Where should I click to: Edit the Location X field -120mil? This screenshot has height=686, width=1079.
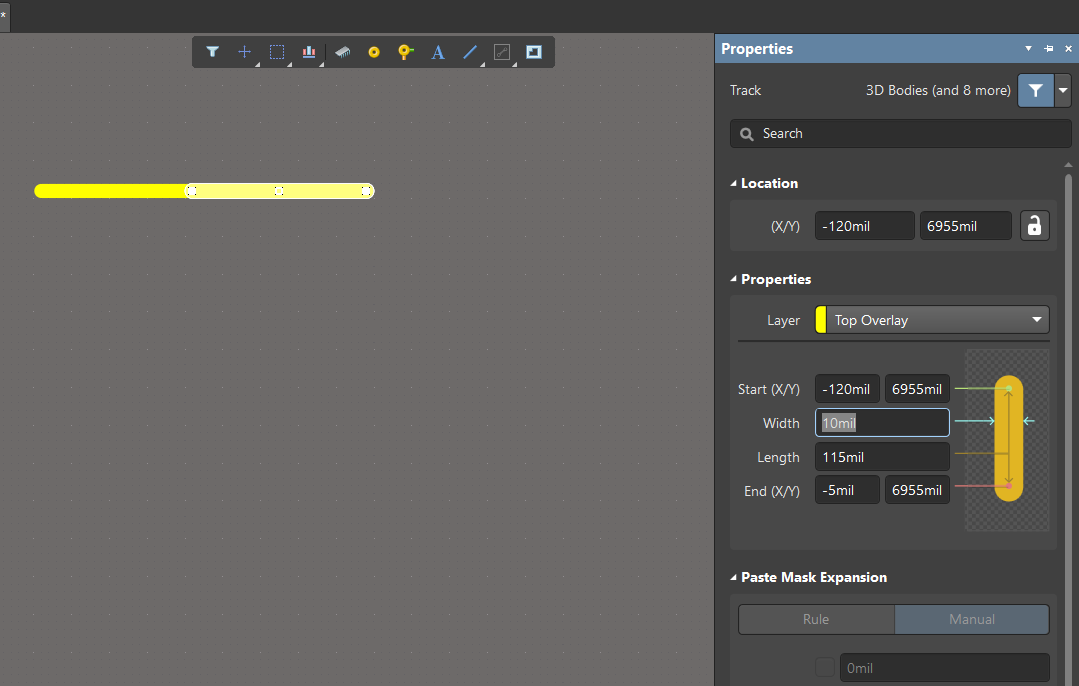click(864, 226)
